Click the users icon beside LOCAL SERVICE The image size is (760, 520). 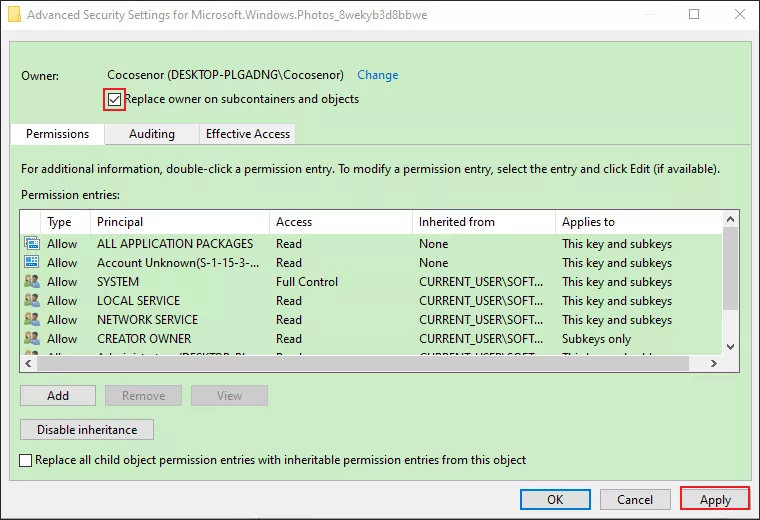32,300
